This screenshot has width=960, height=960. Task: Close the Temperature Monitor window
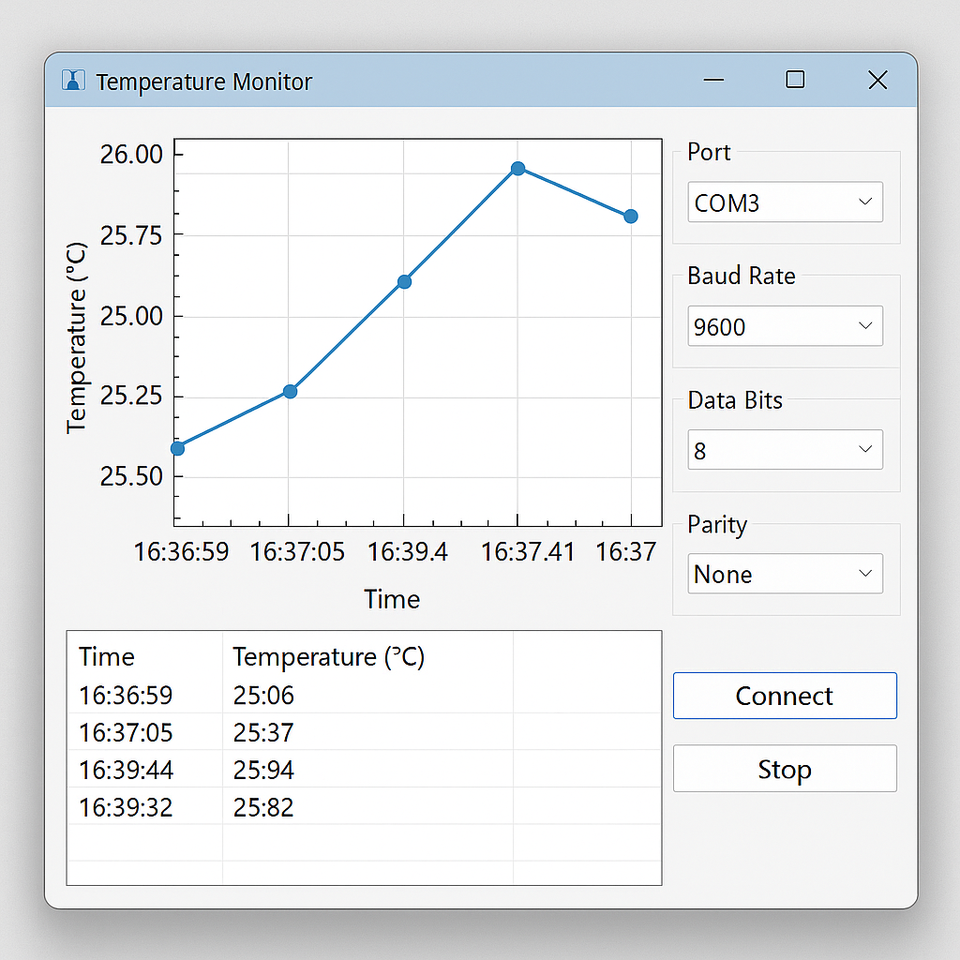click(x=877, y=80)
